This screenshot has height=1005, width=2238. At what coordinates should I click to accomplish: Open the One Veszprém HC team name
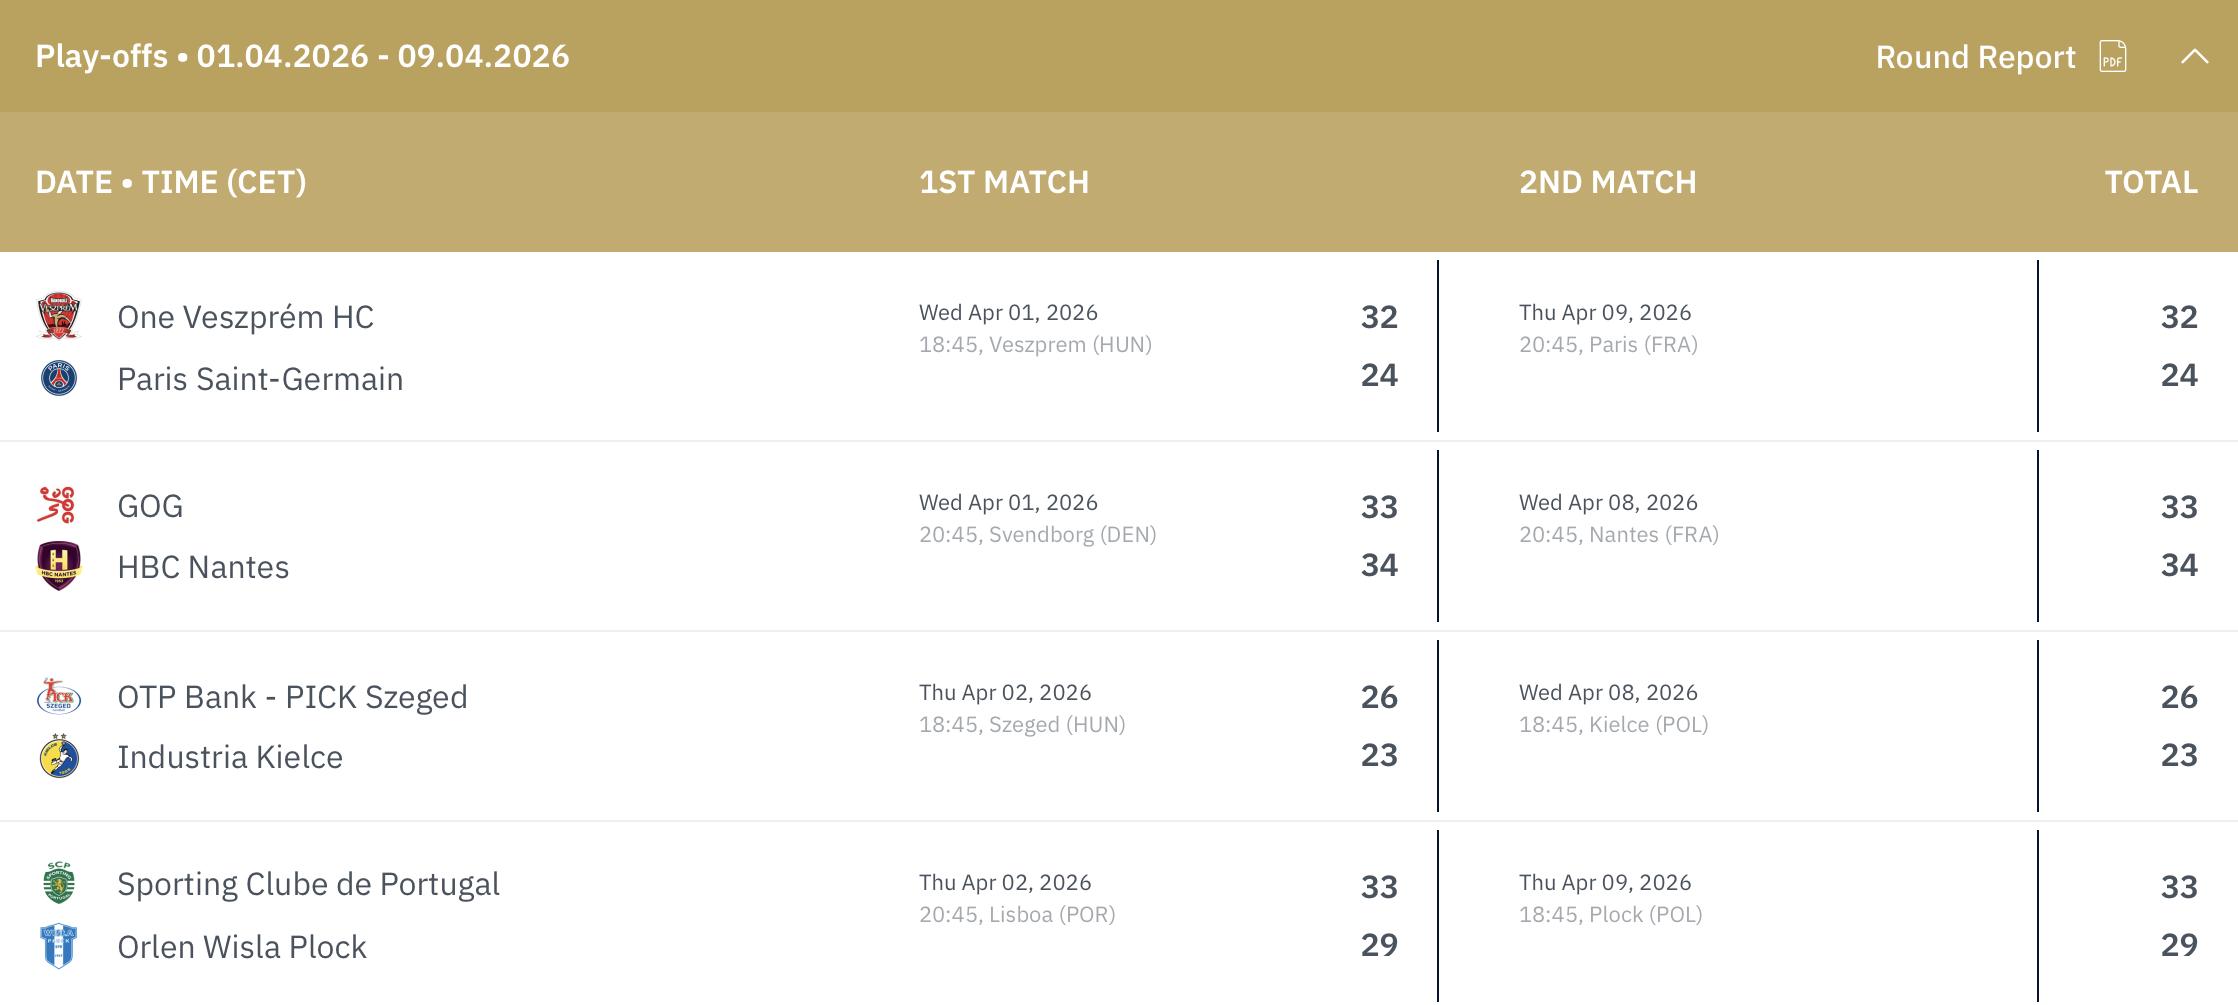point(245,317)
